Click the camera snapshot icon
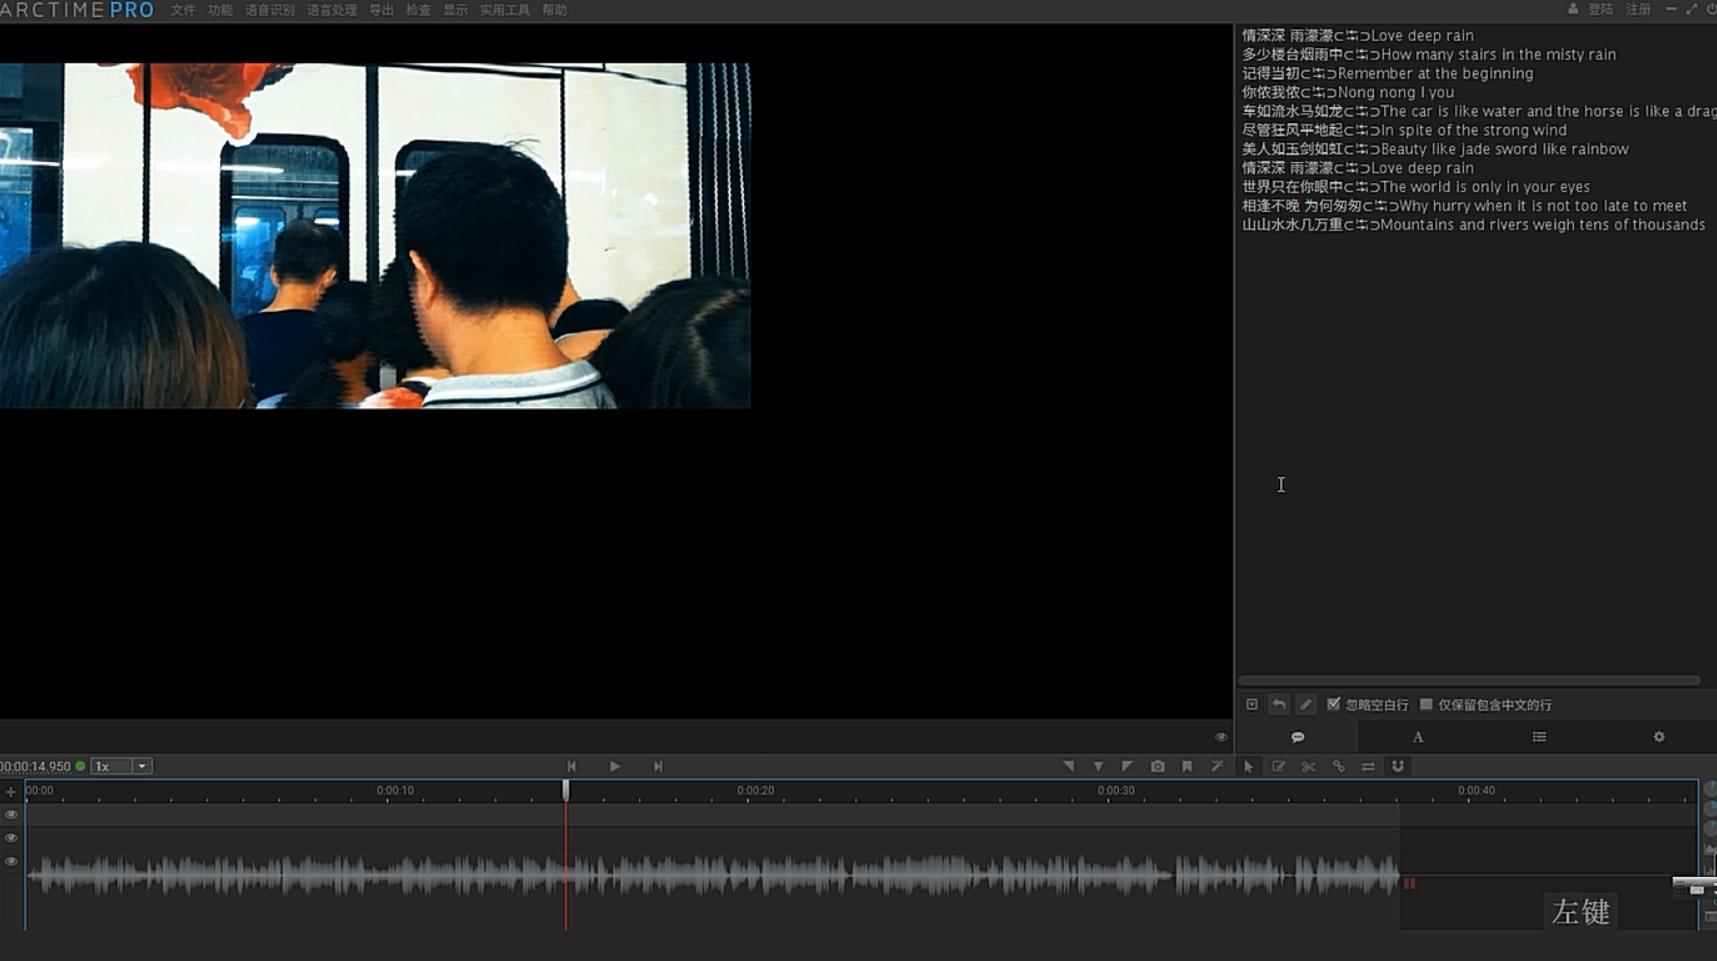Viewport: 1717px width, 961px height. [1157, 766]
